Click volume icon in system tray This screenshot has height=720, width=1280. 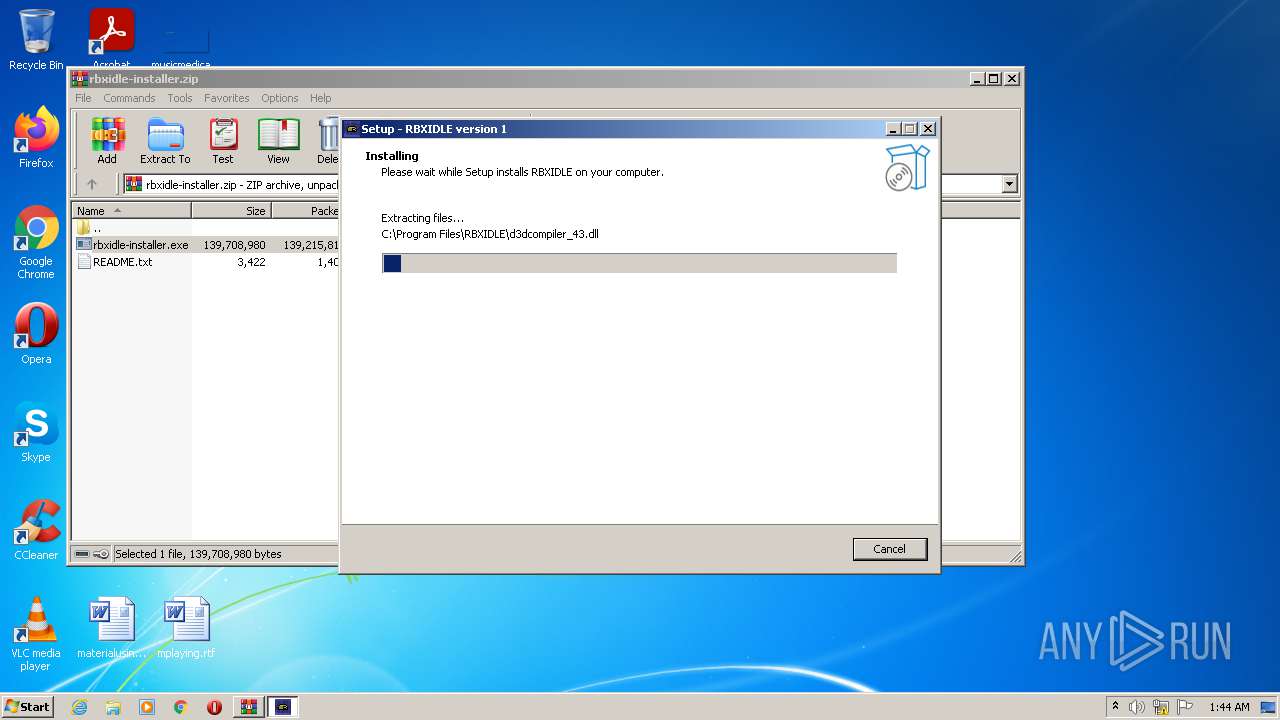tap(1137, 707)
